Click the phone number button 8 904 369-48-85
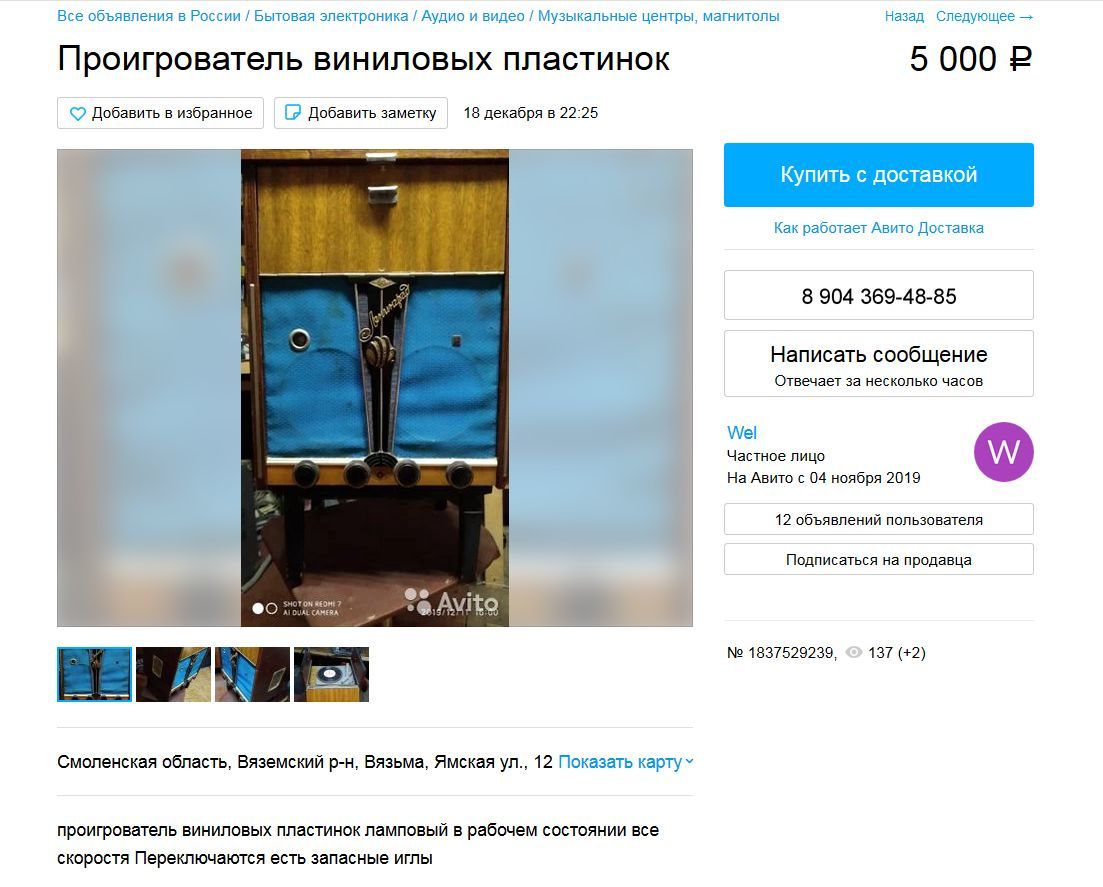The width and height of the screenshot is (1103, 887). point(879,295)
